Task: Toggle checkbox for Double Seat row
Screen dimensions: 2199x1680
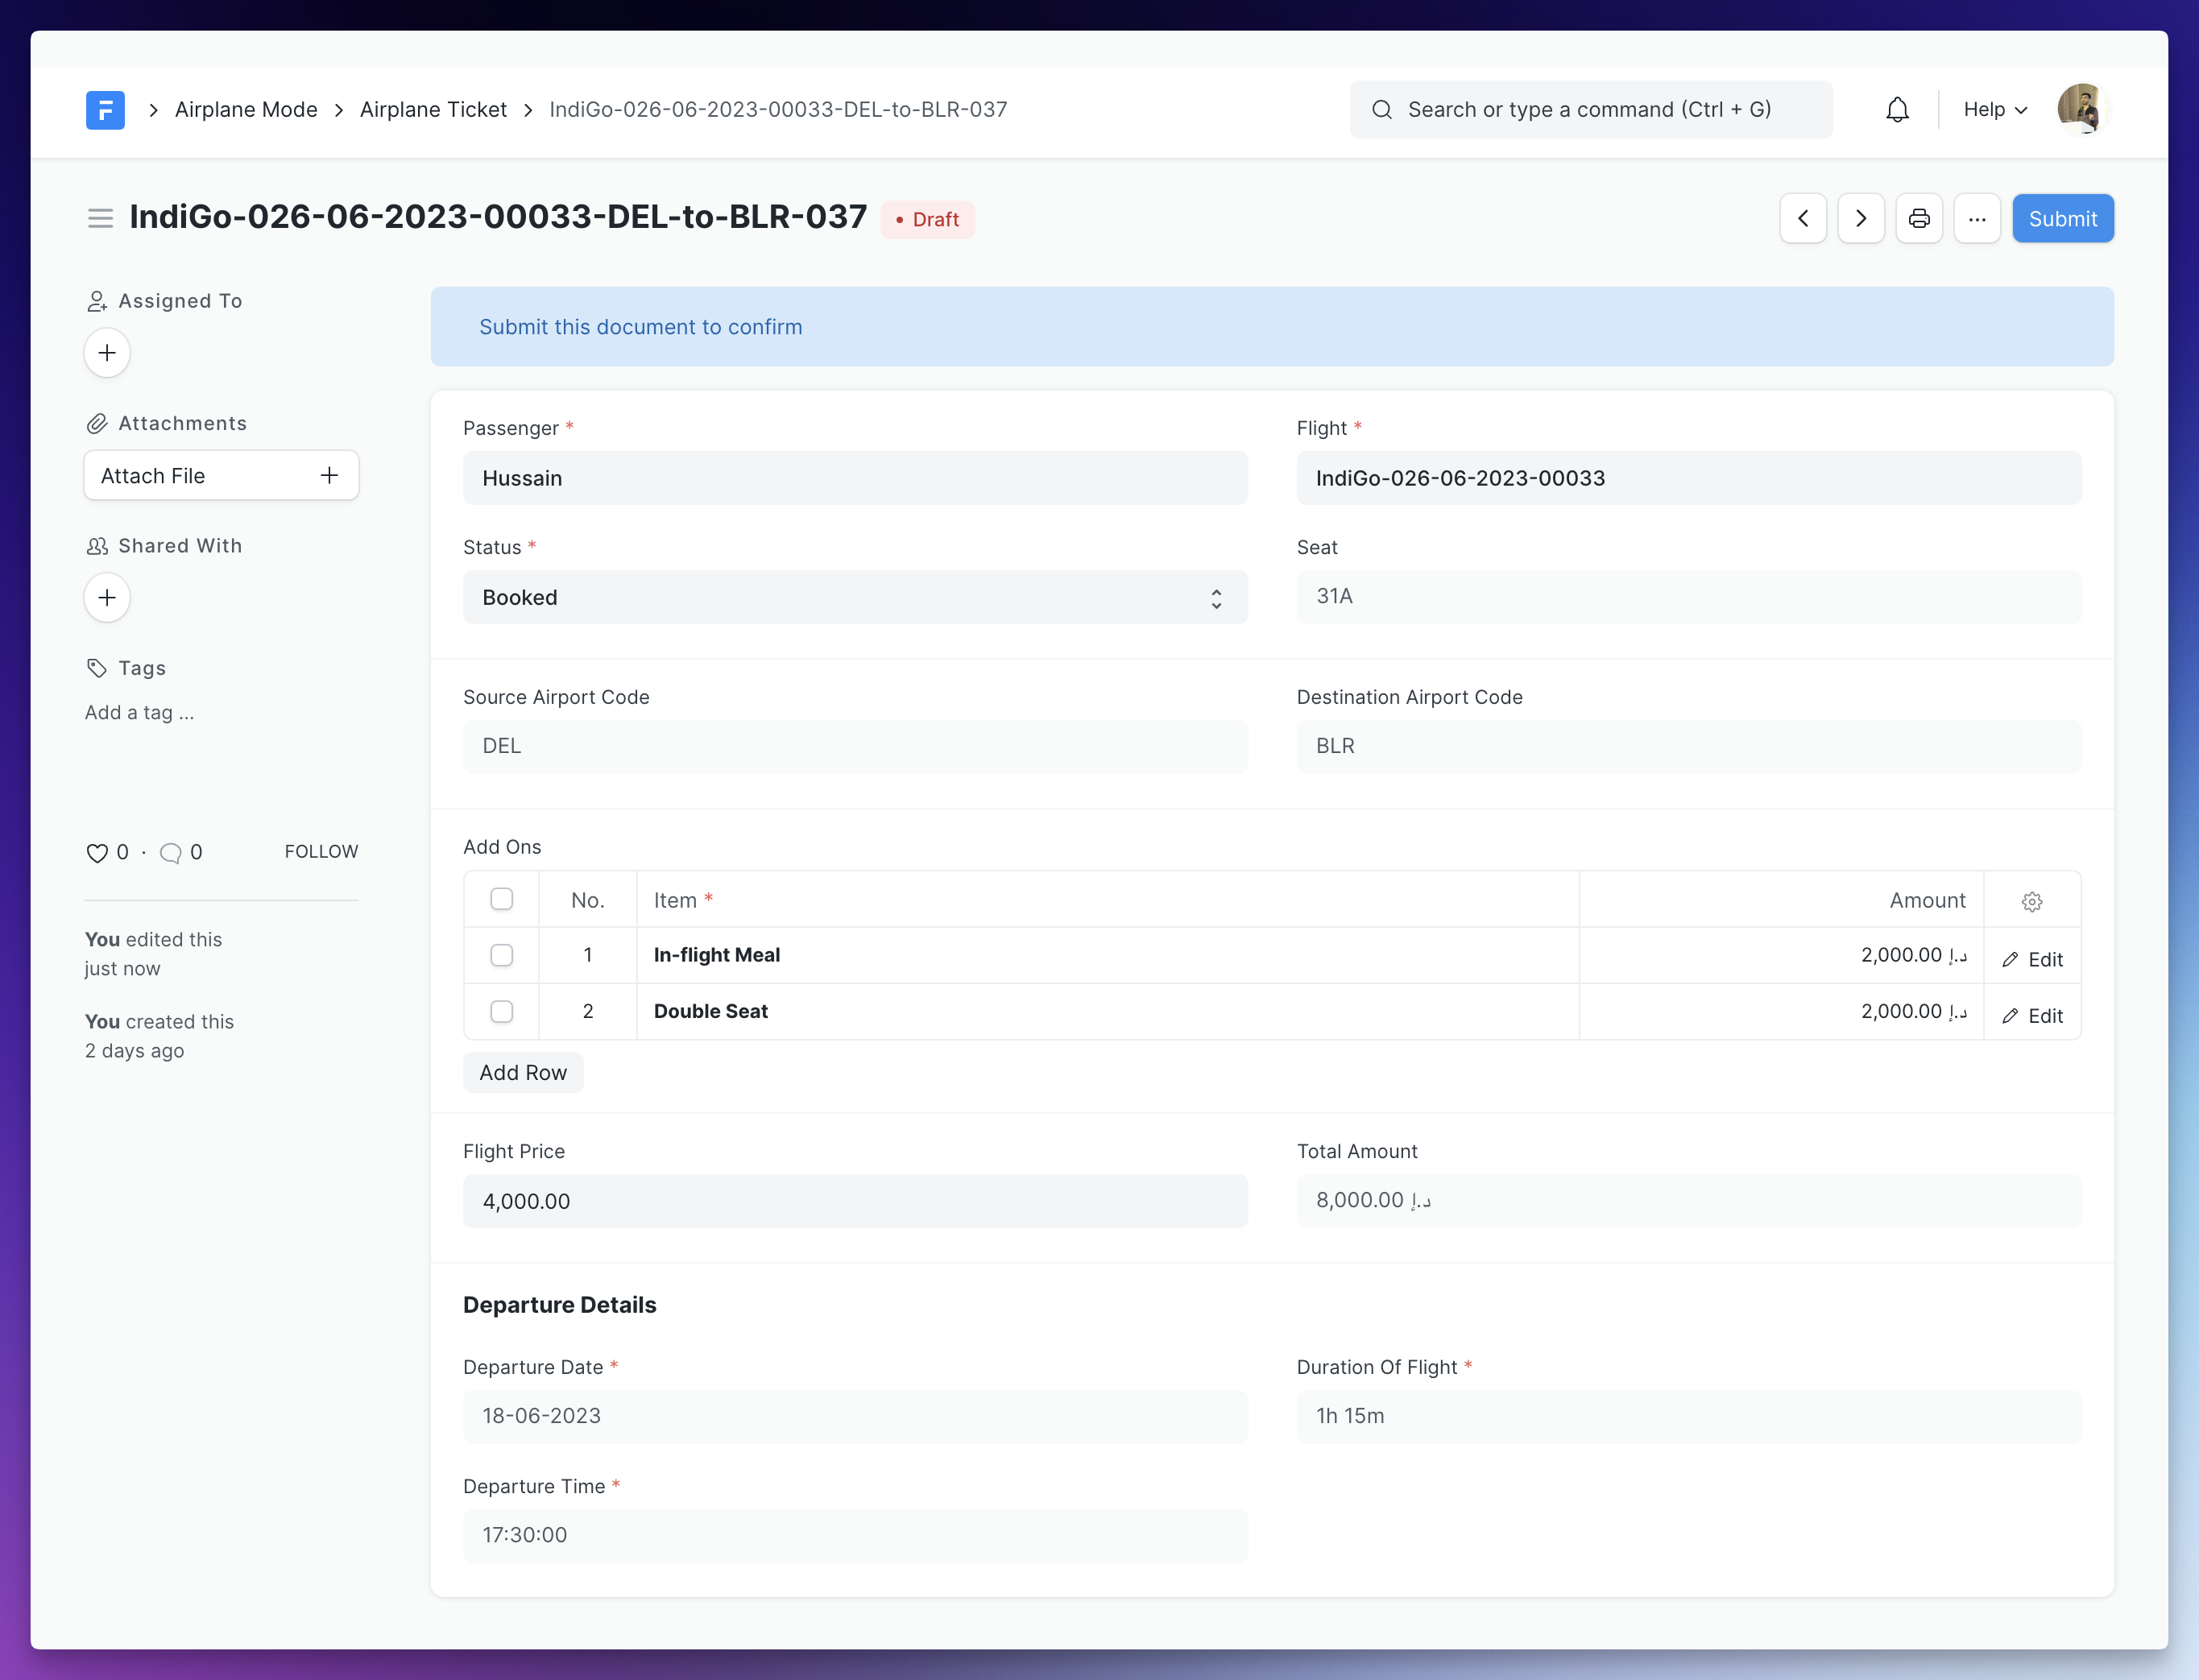Action: pyautogui.click(x=501, y=1012)
